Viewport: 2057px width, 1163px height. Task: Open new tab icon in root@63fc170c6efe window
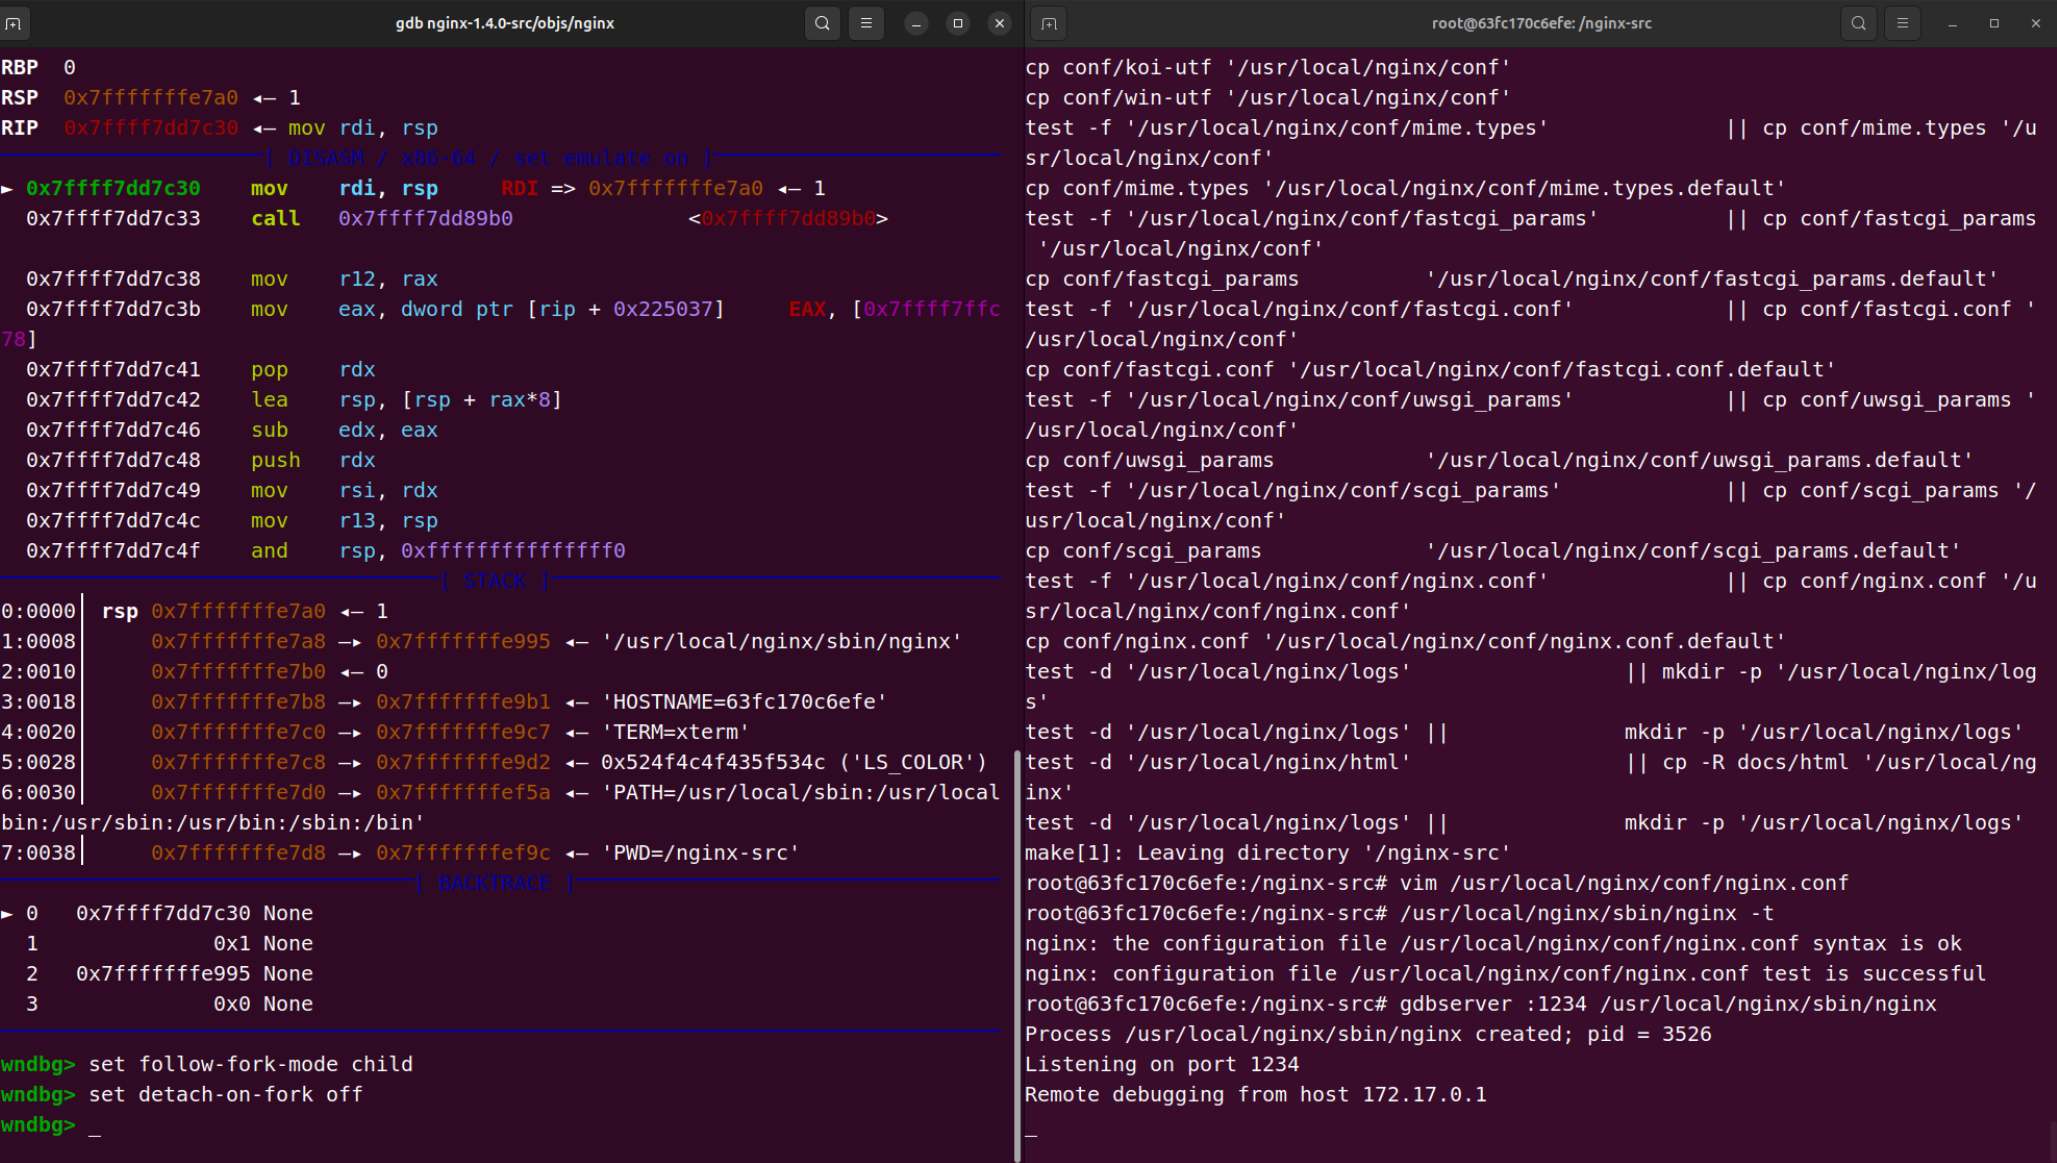click(1049, 23)
